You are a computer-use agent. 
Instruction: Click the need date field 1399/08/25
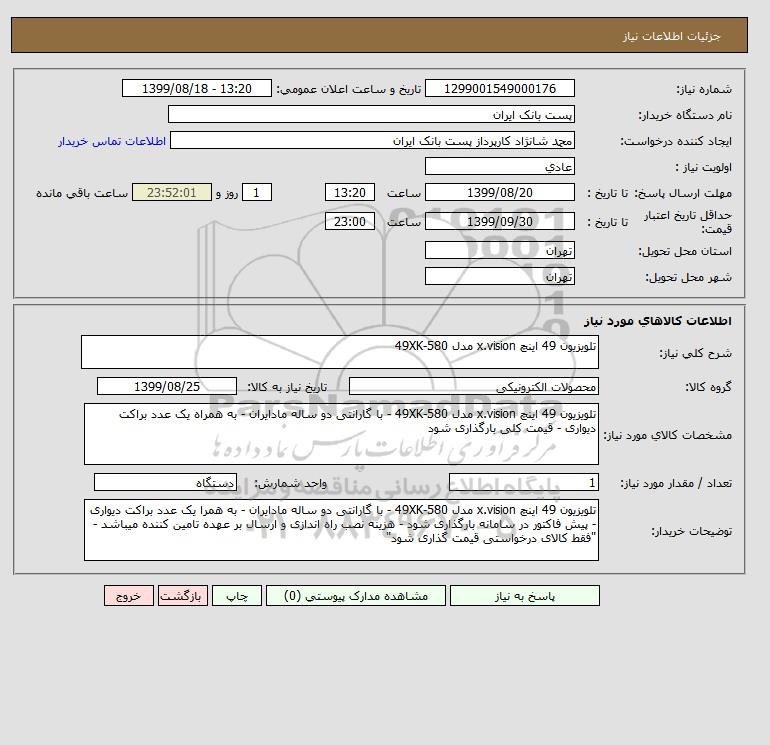(167, 387)
